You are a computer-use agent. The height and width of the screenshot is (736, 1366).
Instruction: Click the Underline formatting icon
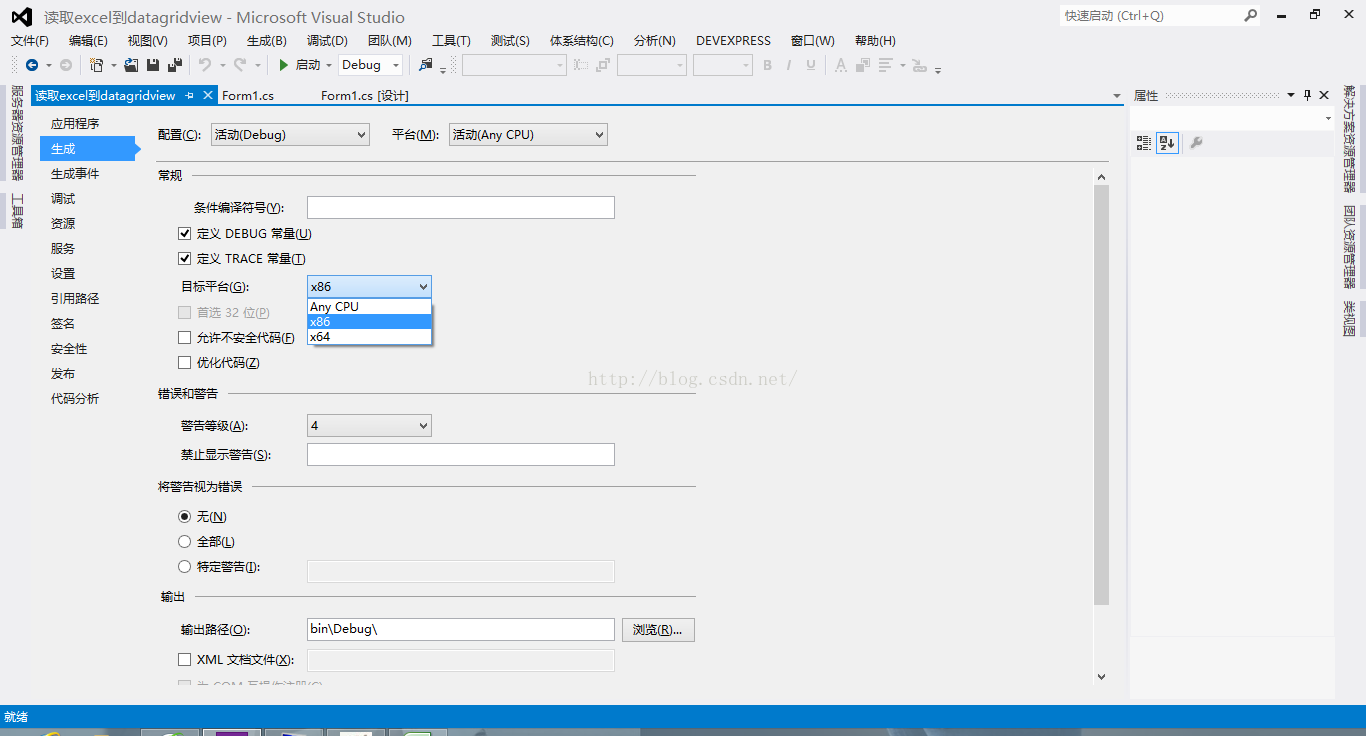[810, 65]
